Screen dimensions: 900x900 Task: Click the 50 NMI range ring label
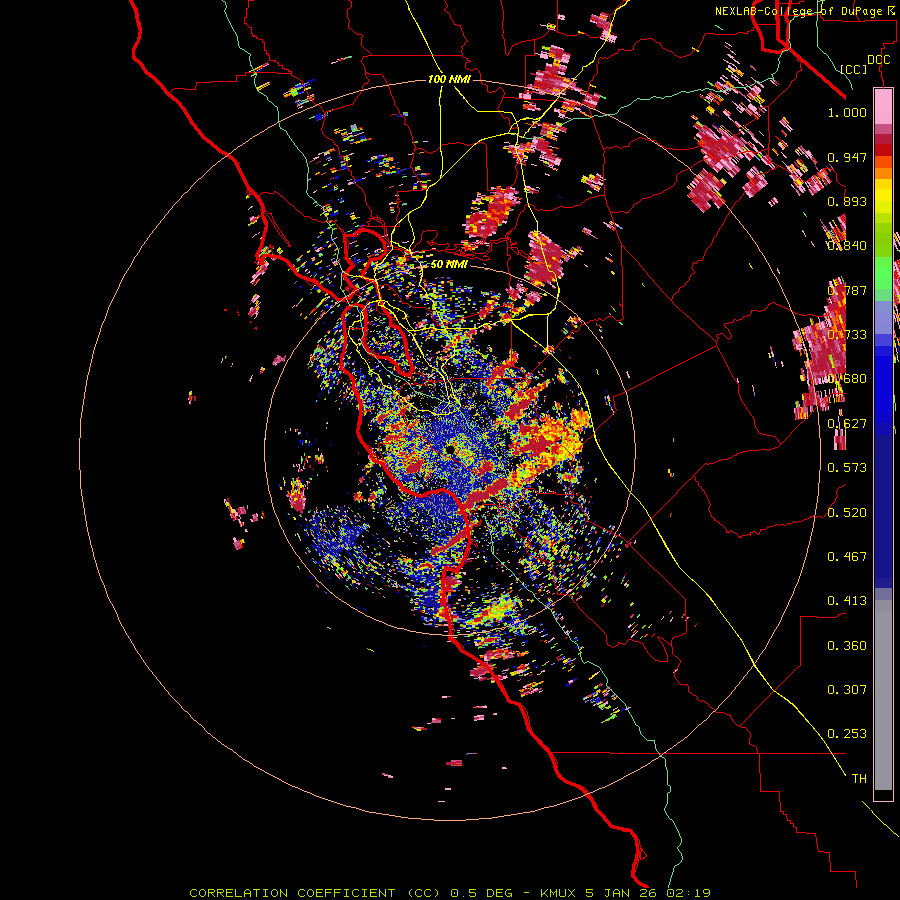click(449, 264)
